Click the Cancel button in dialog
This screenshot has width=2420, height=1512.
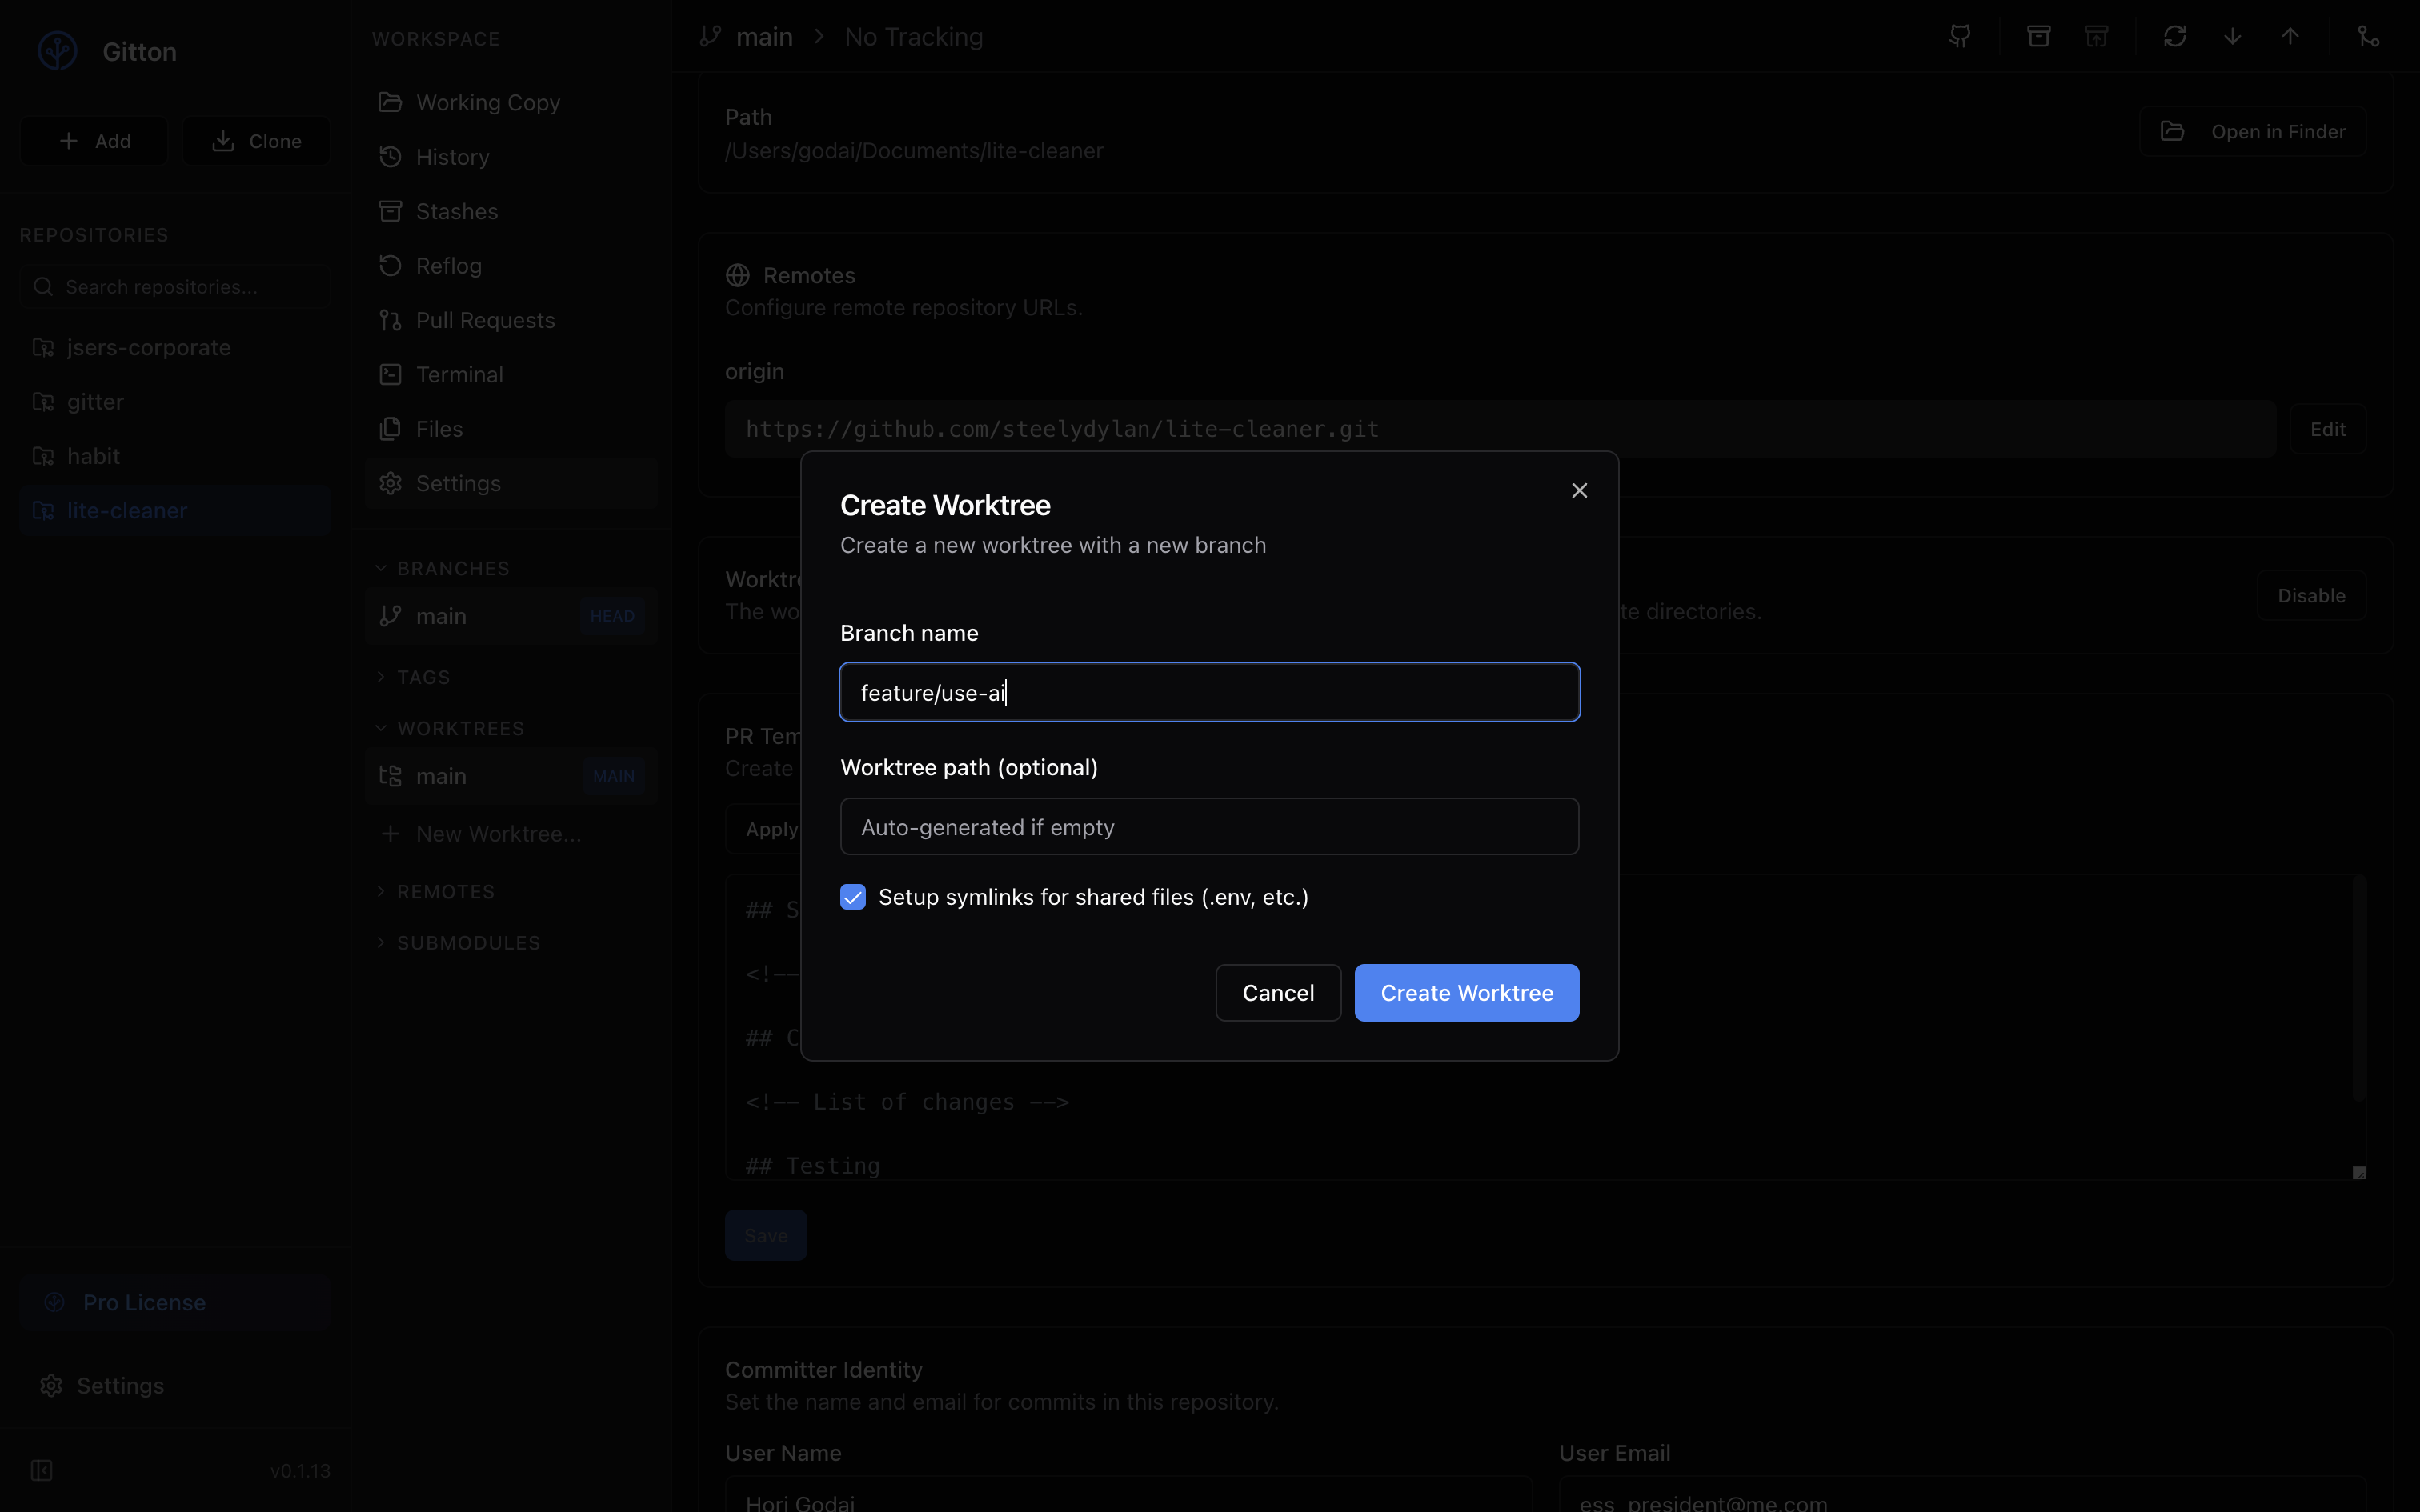(1278, 993)
